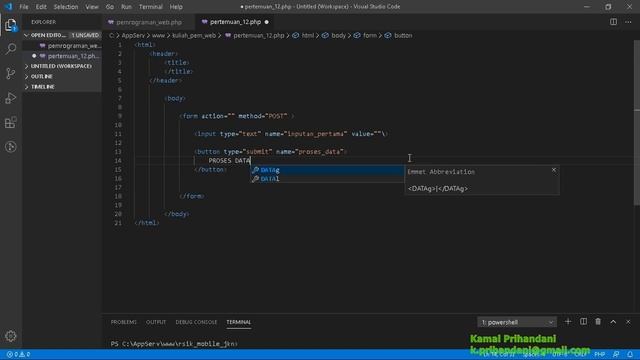Image resolution: width=640 pixels, height=360 pixels.
Task: Switch to the Problems panel tab
Action: pos(124,322)
